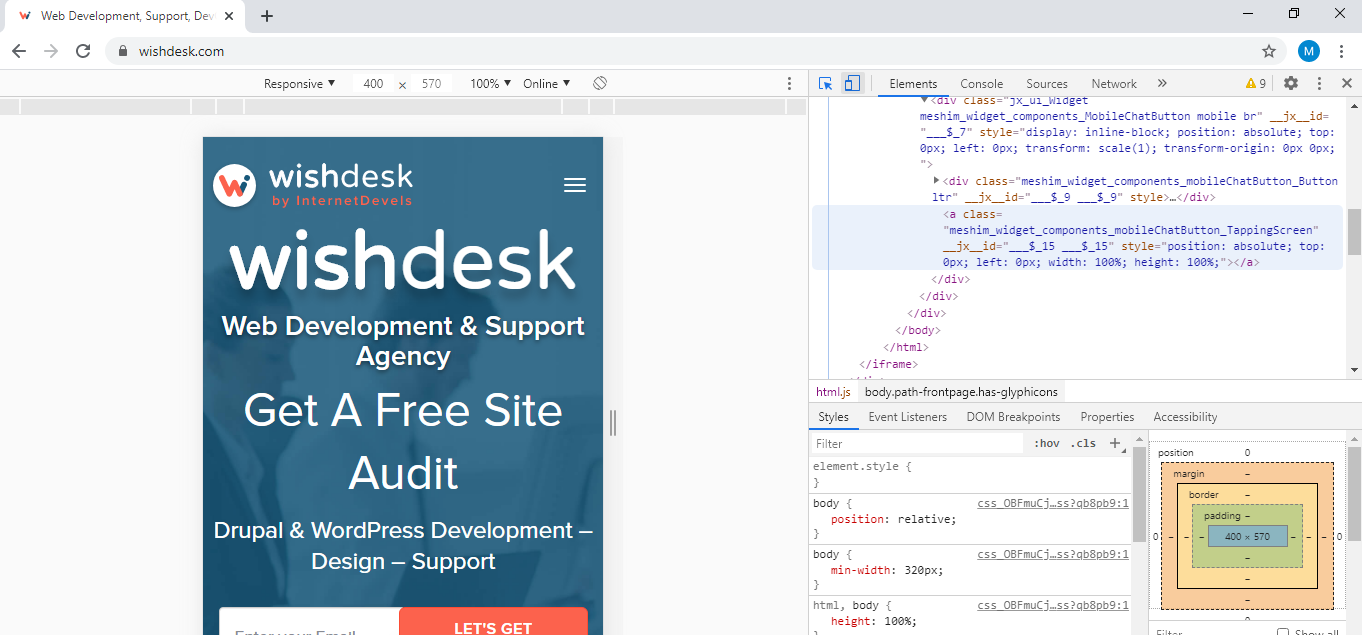
Task: Click the viewport resize handle bar
Action: (613, 423)
